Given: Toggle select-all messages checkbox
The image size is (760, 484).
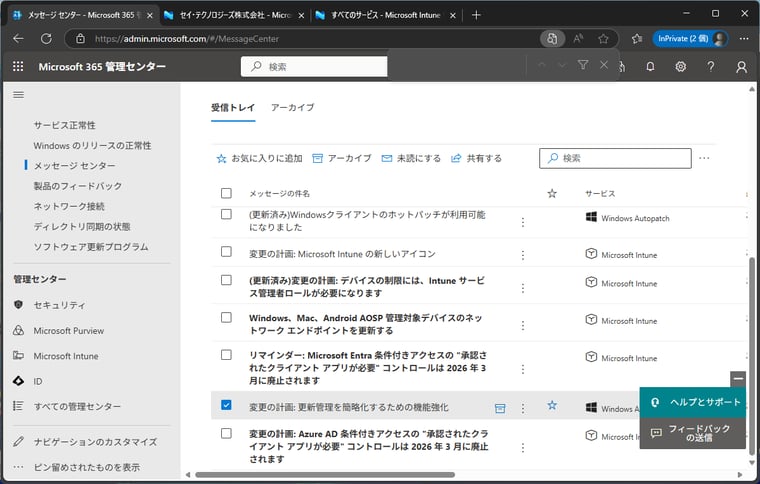Looking at the screenshot, I should (x=226, y=193).
